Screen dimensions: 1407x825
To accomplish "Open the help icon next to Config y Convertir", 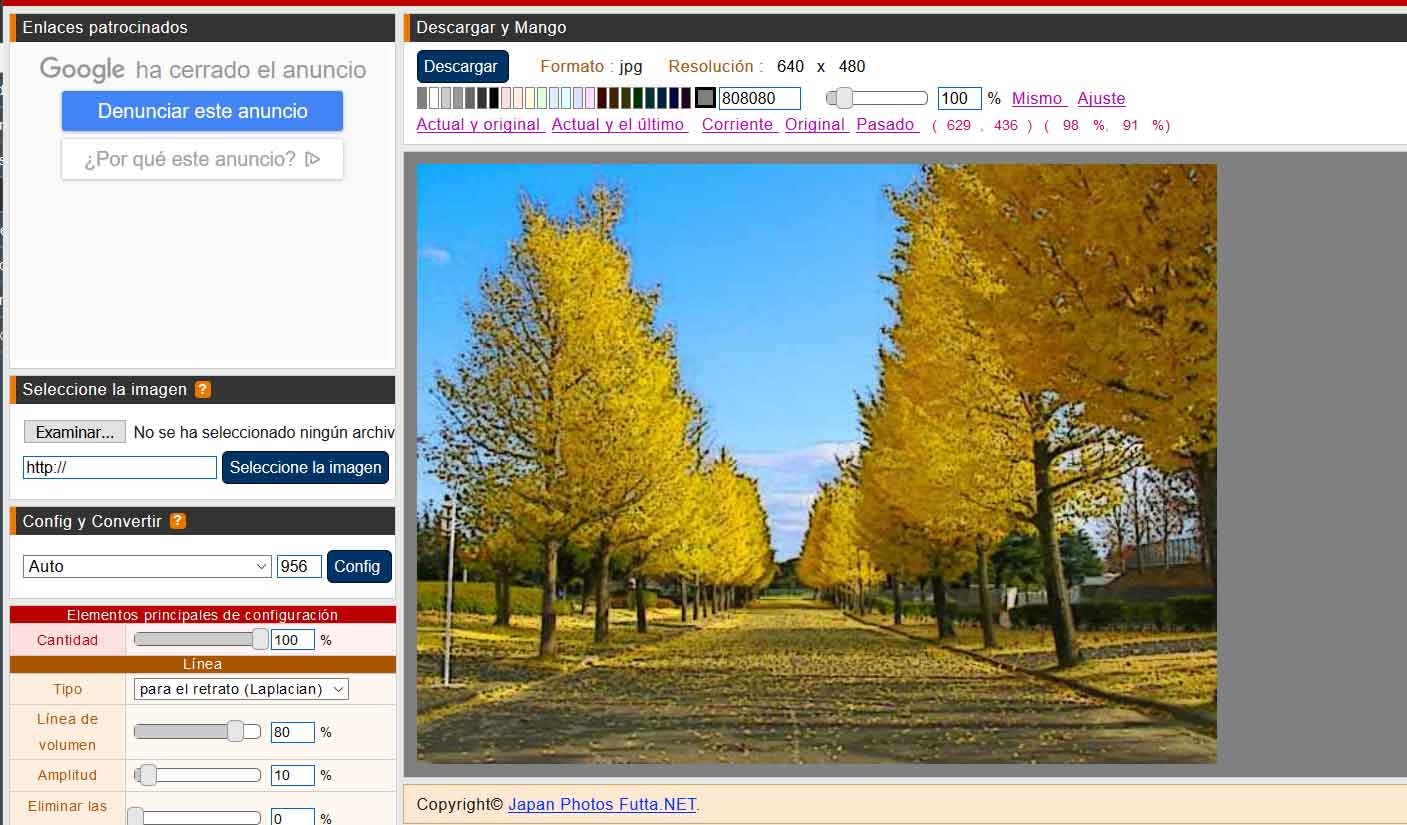I will pyautogui.click(x=178, y=521).
